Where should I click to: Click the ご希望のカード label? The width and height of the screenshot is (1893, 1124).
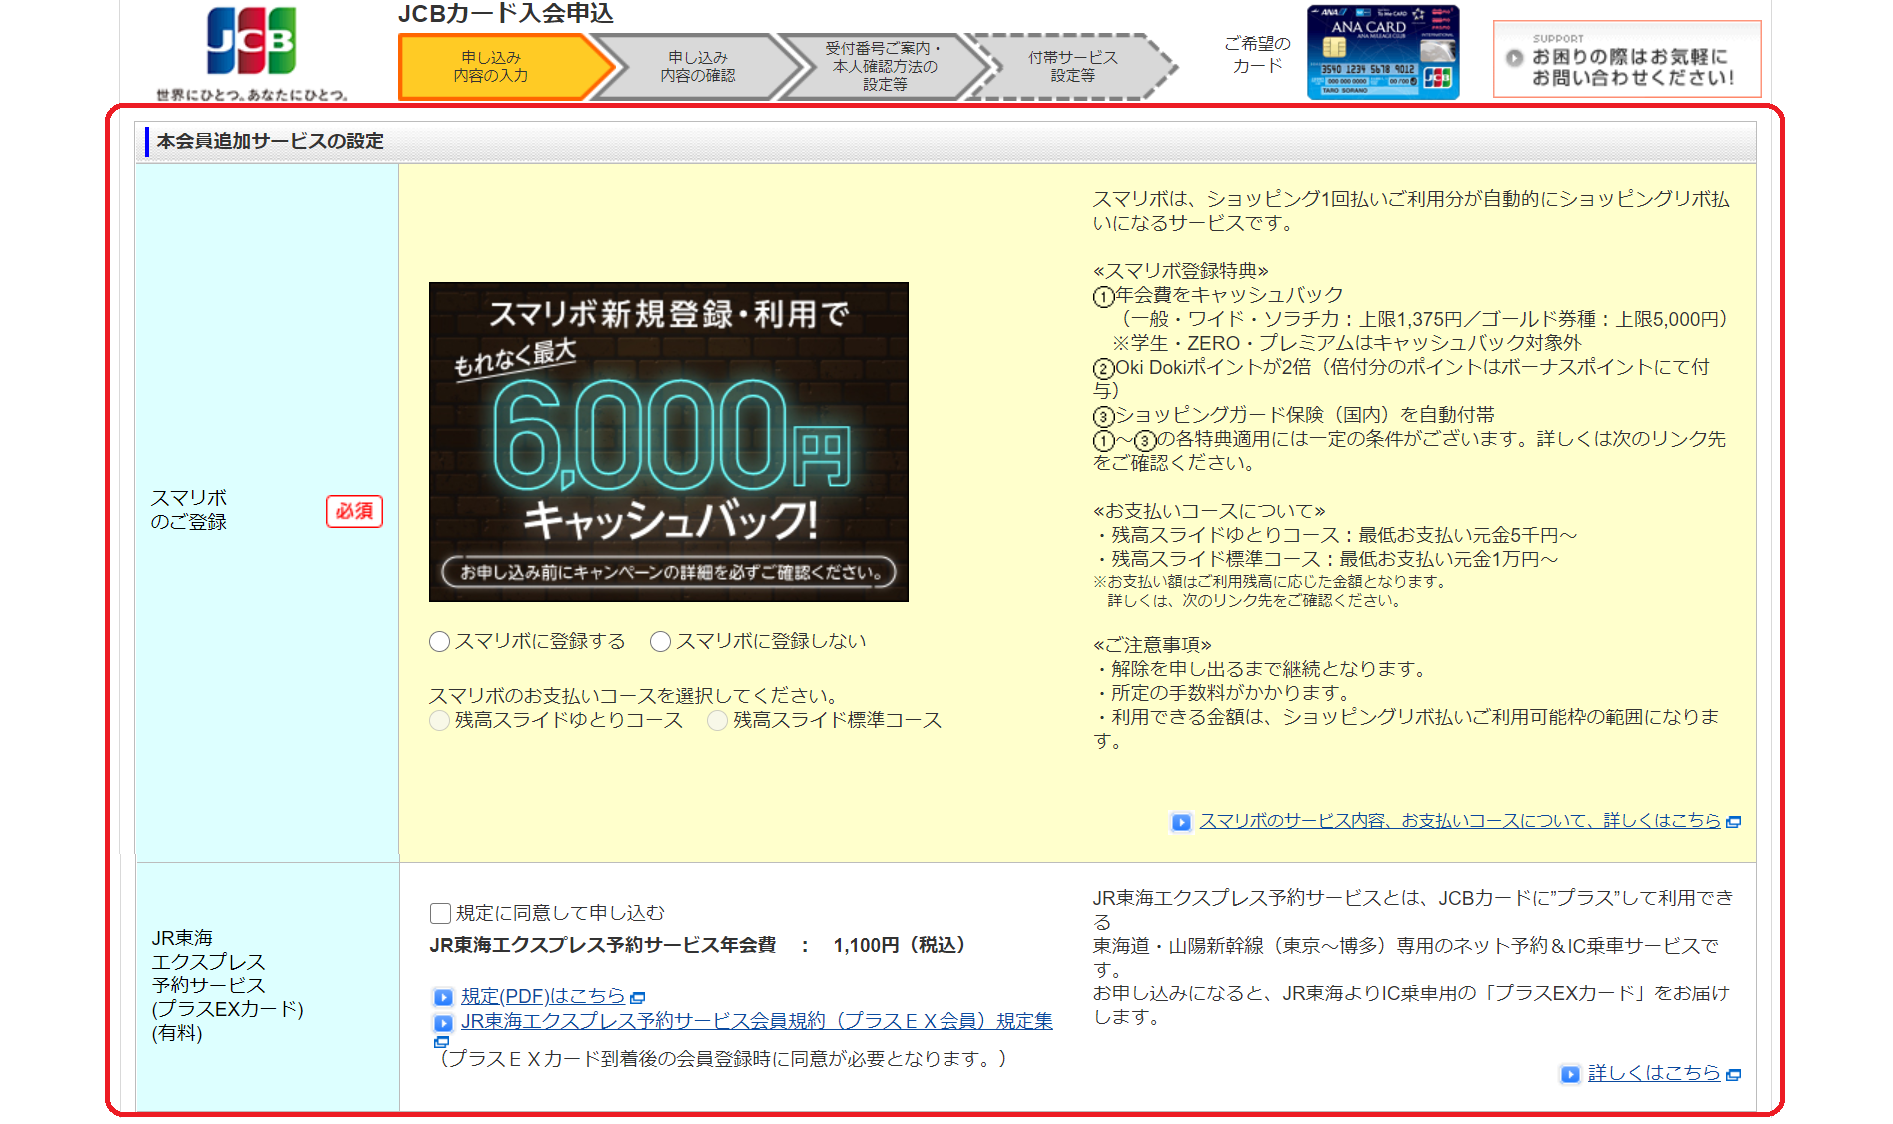[1257, 55]
